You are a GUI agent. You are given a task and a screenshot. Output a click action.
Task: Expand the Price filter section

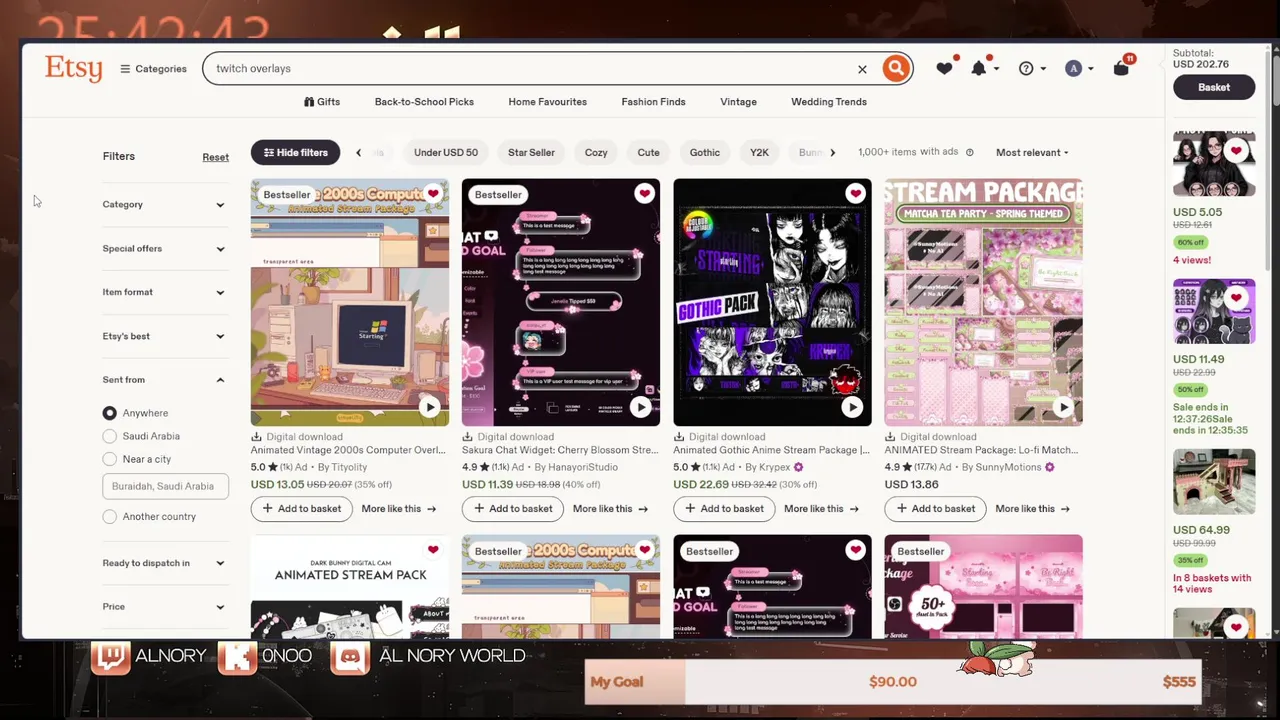(x=165, y=607)
